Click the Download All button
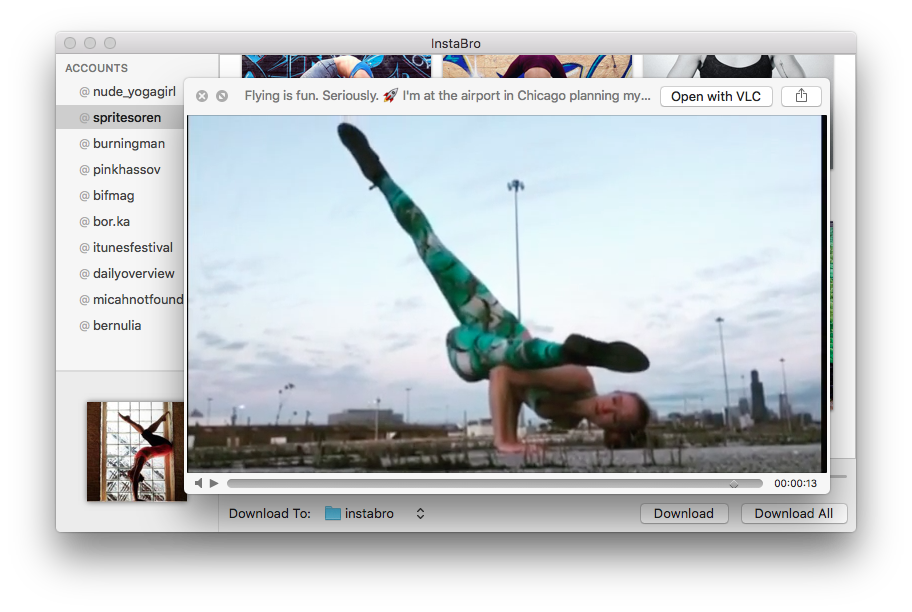The width and height of the screenshot is (912, 612). (794, 514)
